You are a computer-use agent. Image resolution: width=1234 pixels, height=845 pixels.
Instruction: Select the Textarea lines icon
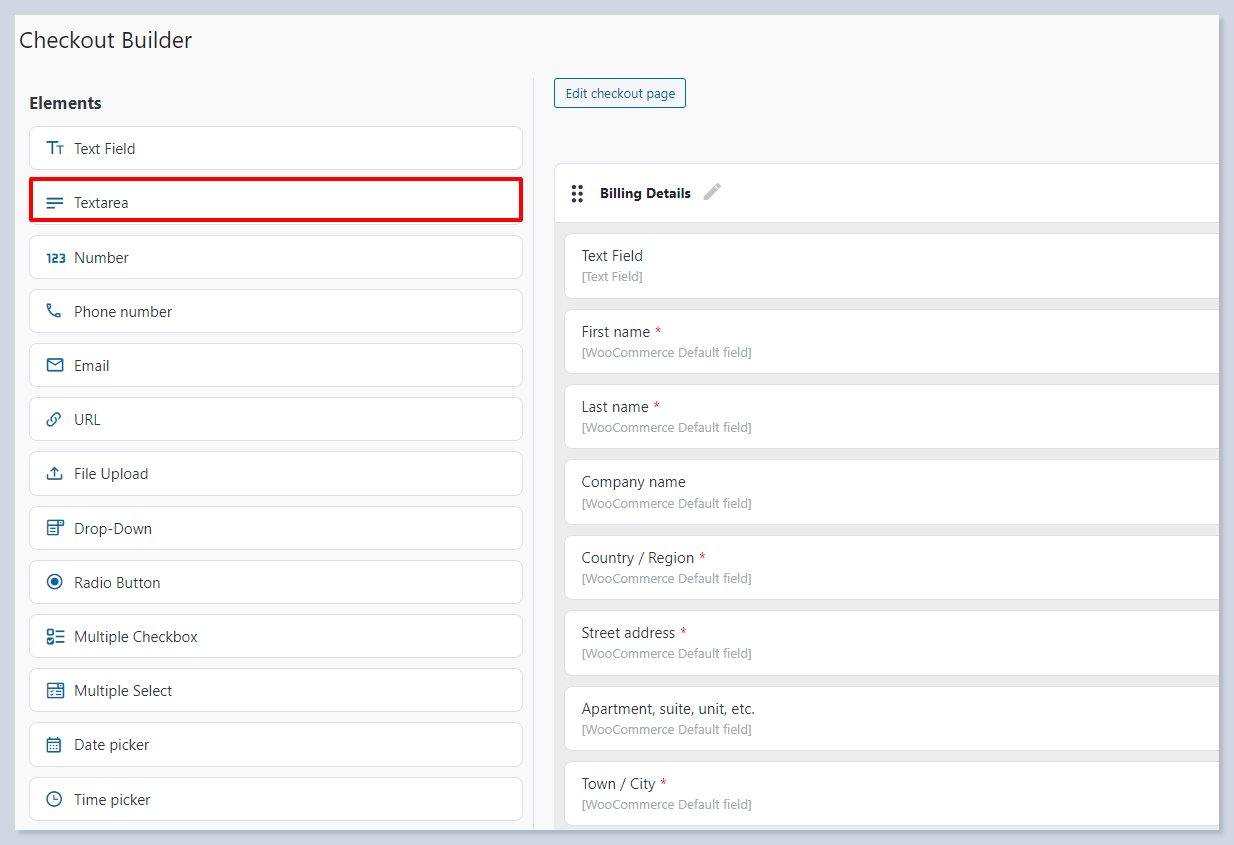coord(55,203)
